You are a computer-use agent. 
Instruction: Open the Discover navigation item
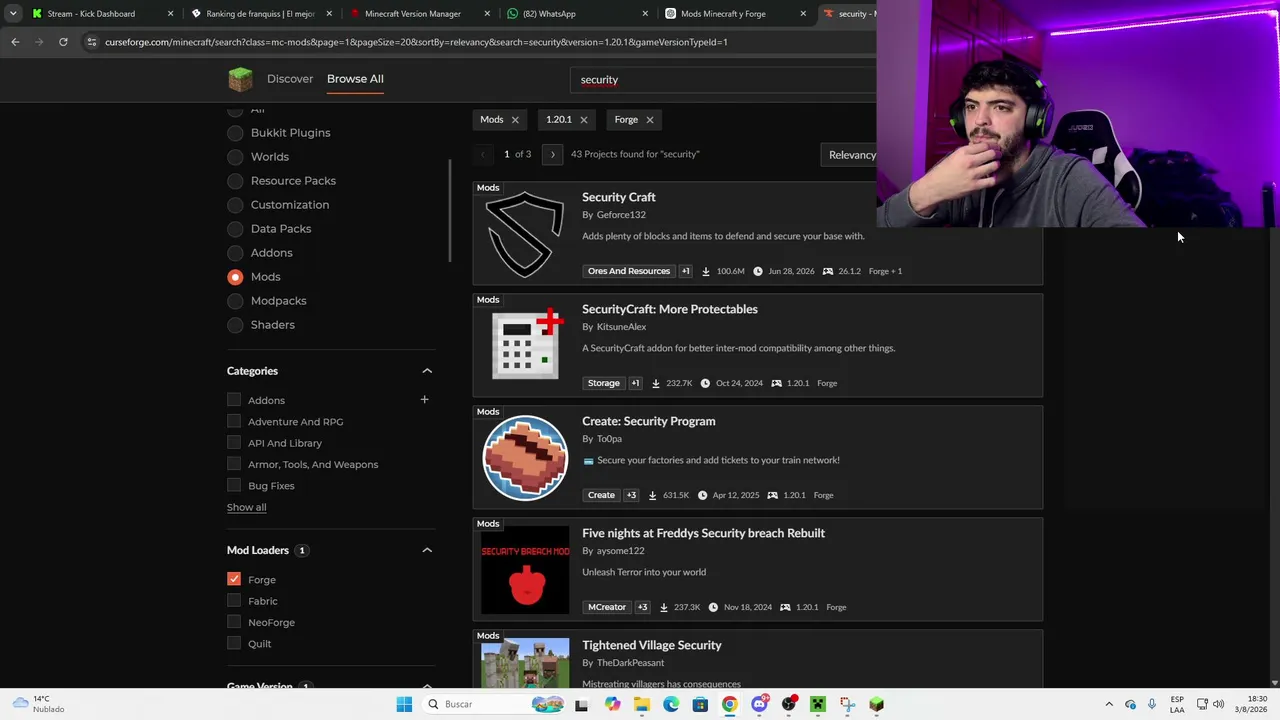pyautogui.click(x=290, y=79)
